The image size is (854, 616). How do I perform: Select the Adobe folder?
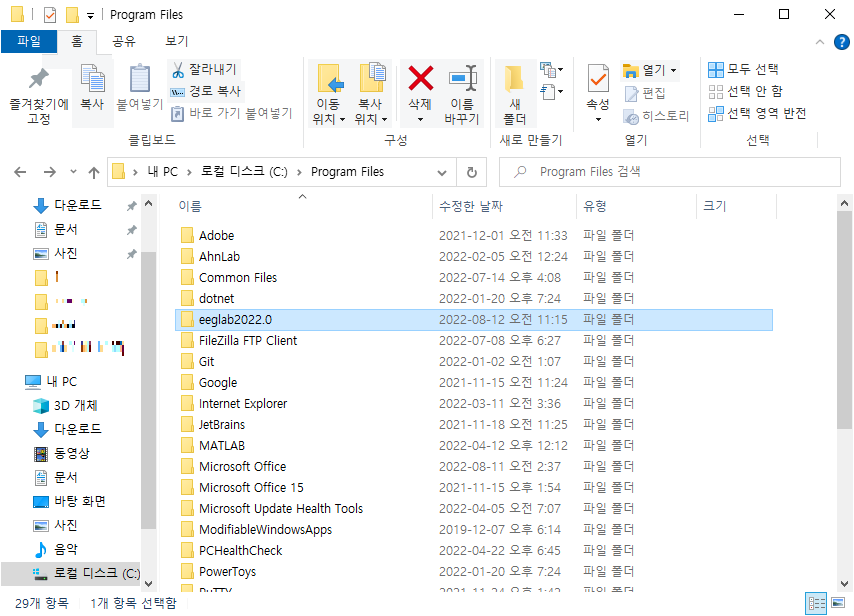[x=474, y=236]
